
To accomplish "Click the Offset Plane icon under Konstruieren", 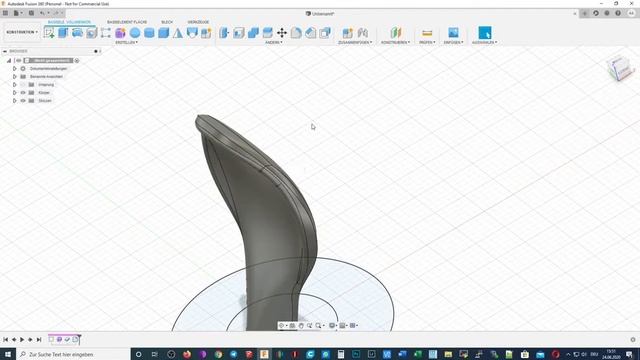I will tap(396, 33).
